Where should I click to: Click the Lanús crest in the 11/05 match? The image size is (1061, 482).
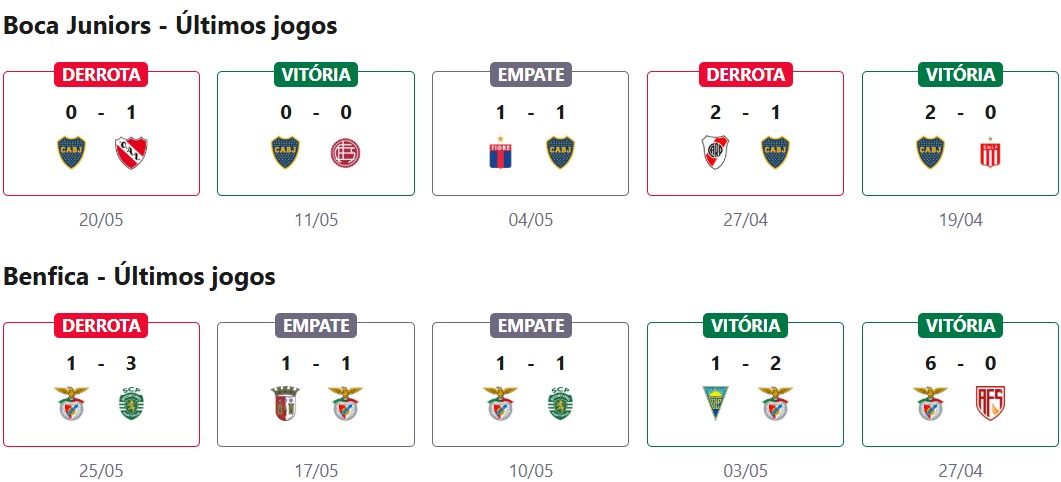[346, 153]
